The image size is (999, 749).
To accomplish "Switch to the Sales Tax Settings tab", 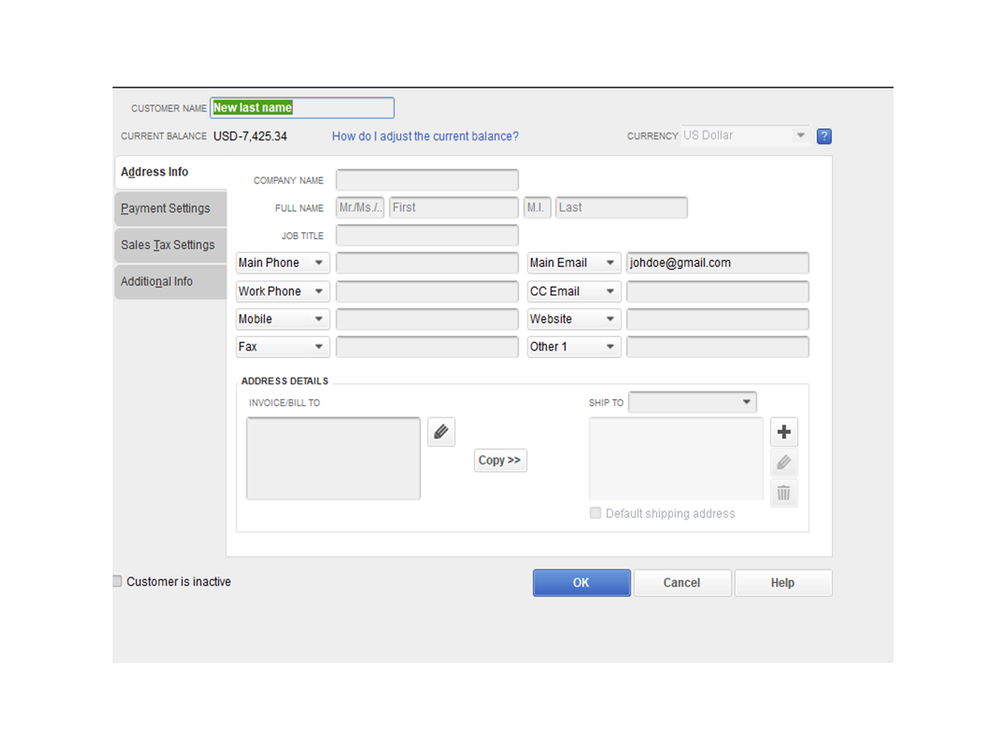I will (170, 245).
